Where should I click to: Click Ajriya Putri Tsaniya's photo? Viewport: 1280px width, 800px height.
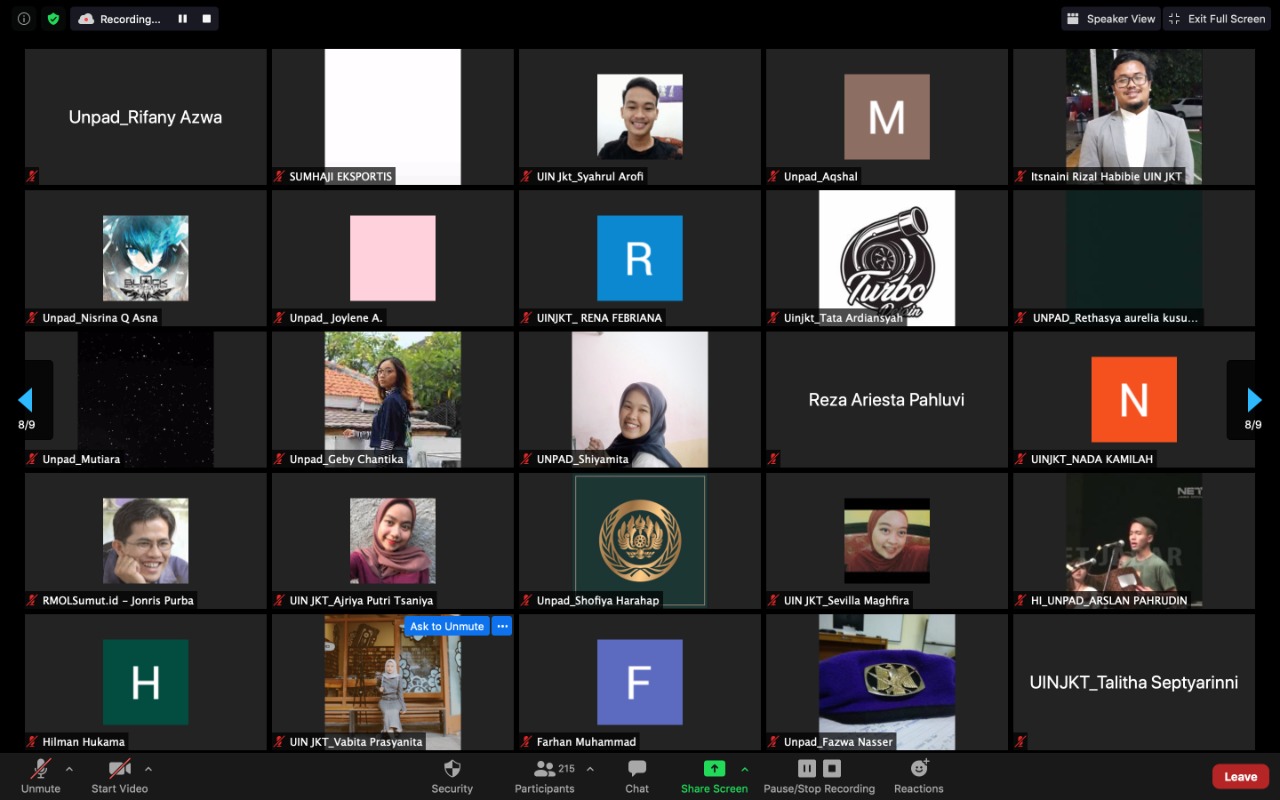pyautogui.click(x=393, y=541)
